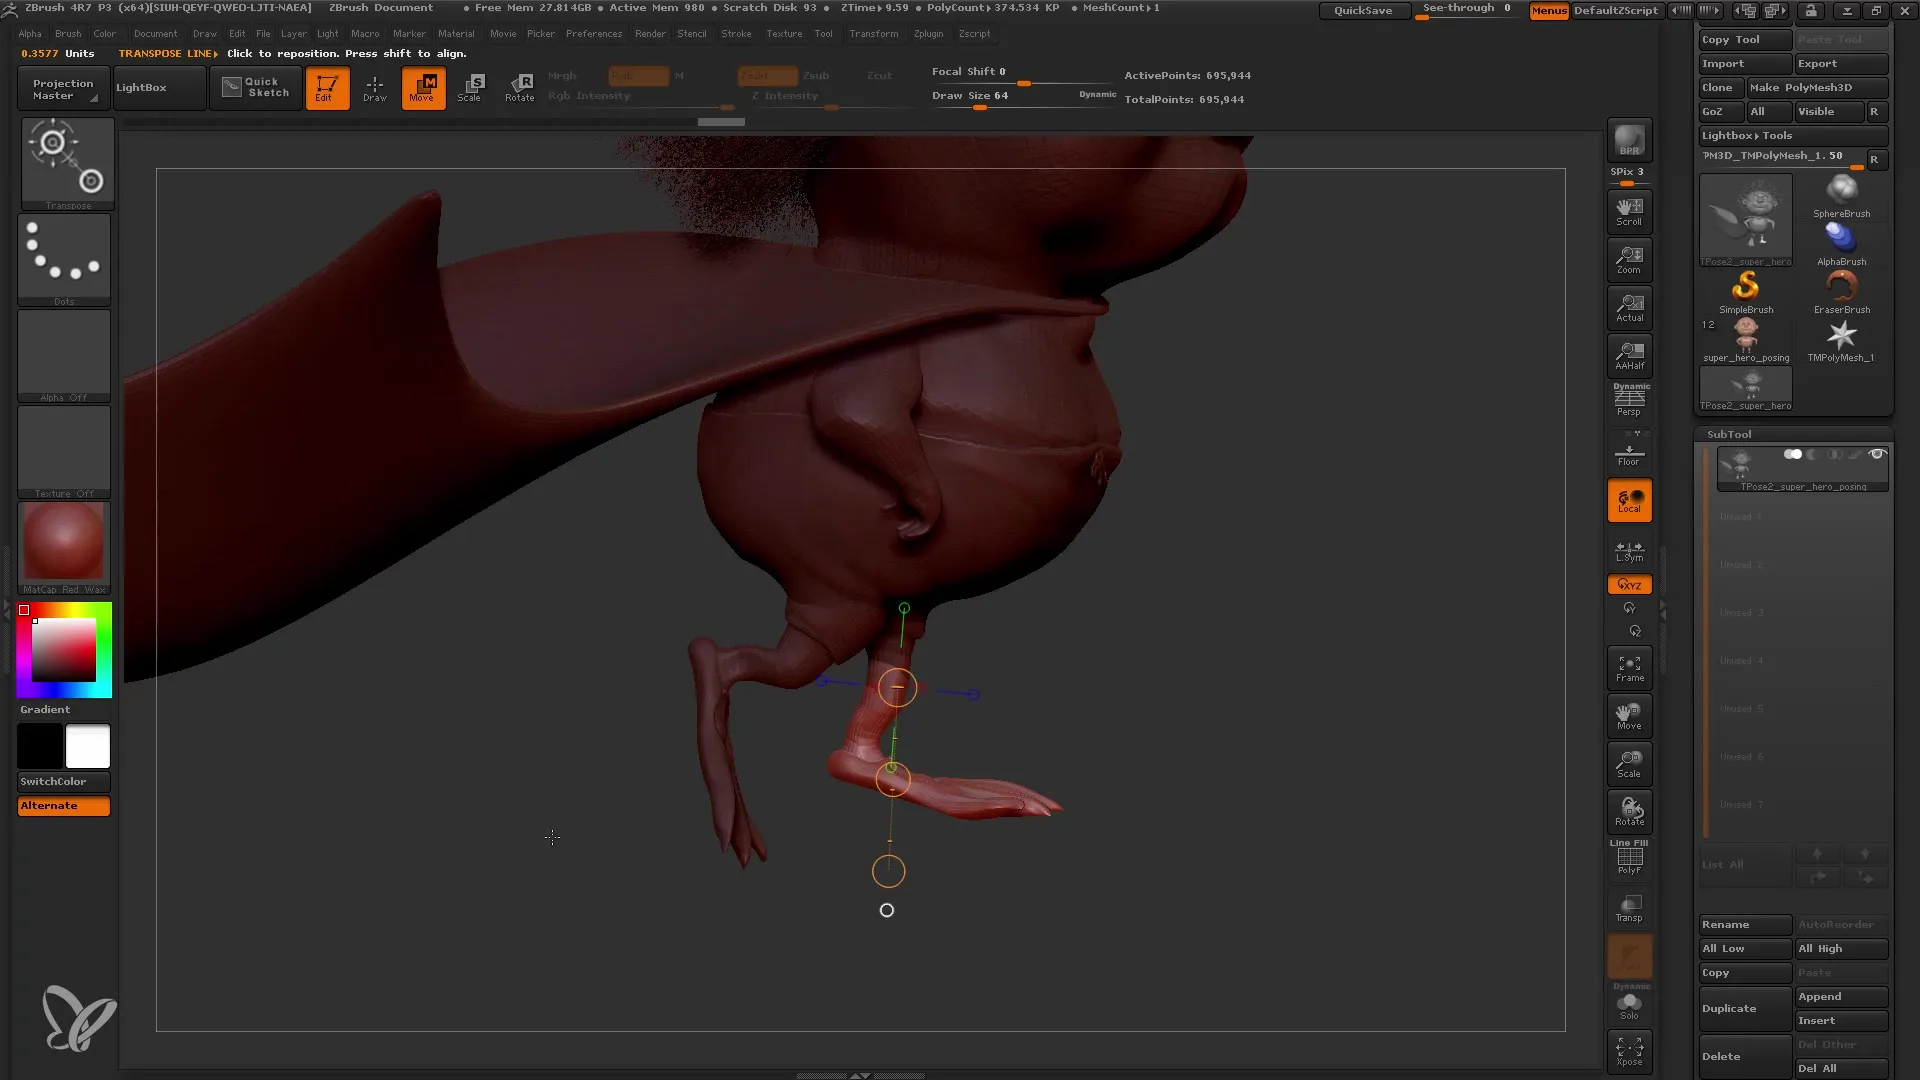Viewport: 1920px width, 1080px height.
Task: Click the Duplicate subtool button
Action: tap(1744, 1009)
